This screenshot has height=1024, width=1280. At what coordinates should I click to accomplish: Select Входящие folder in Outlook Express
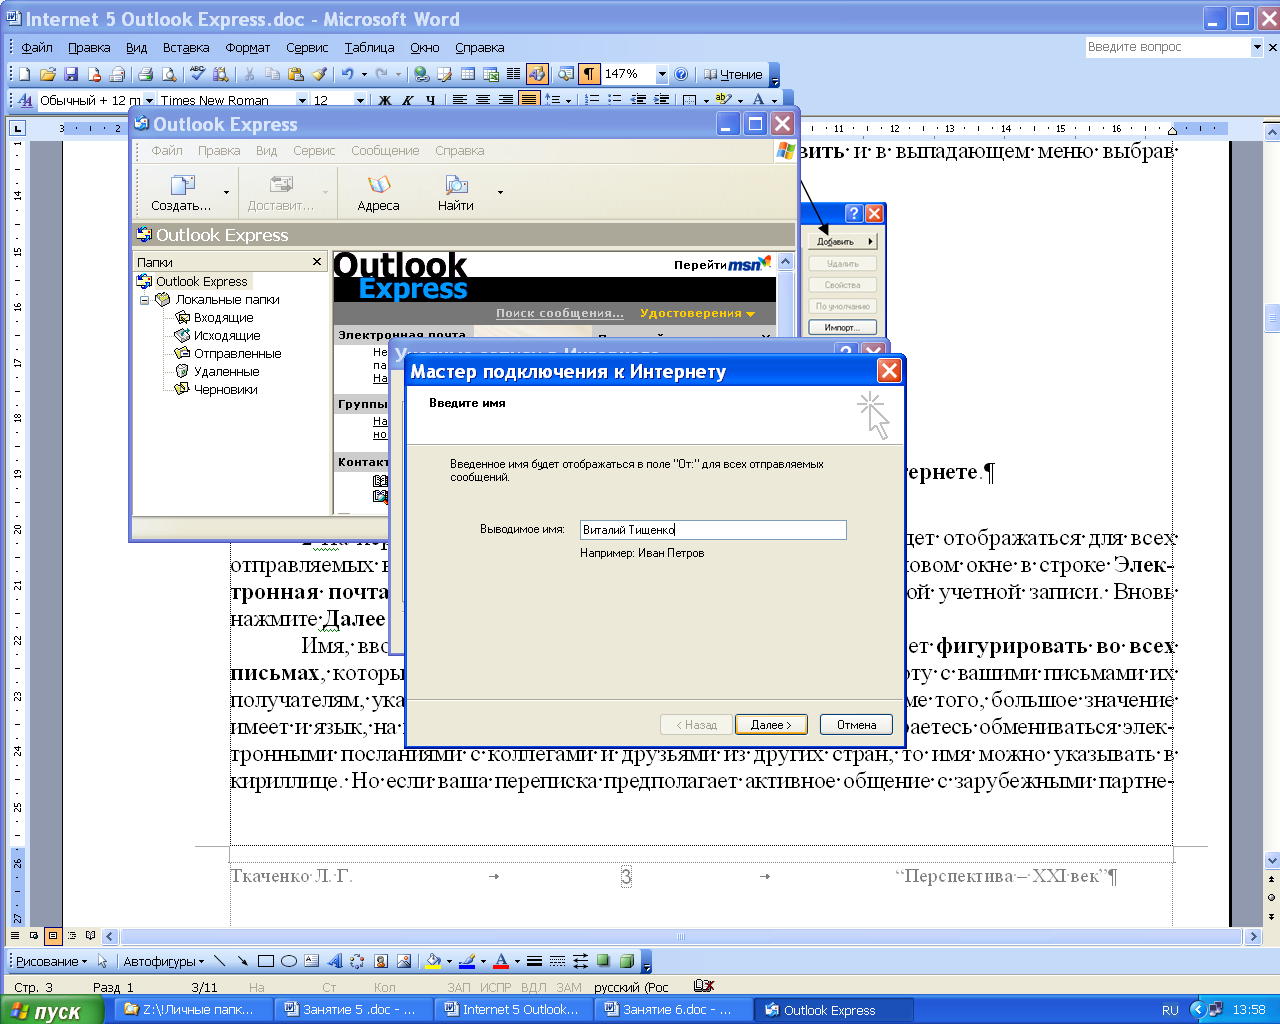coord(223,318)
